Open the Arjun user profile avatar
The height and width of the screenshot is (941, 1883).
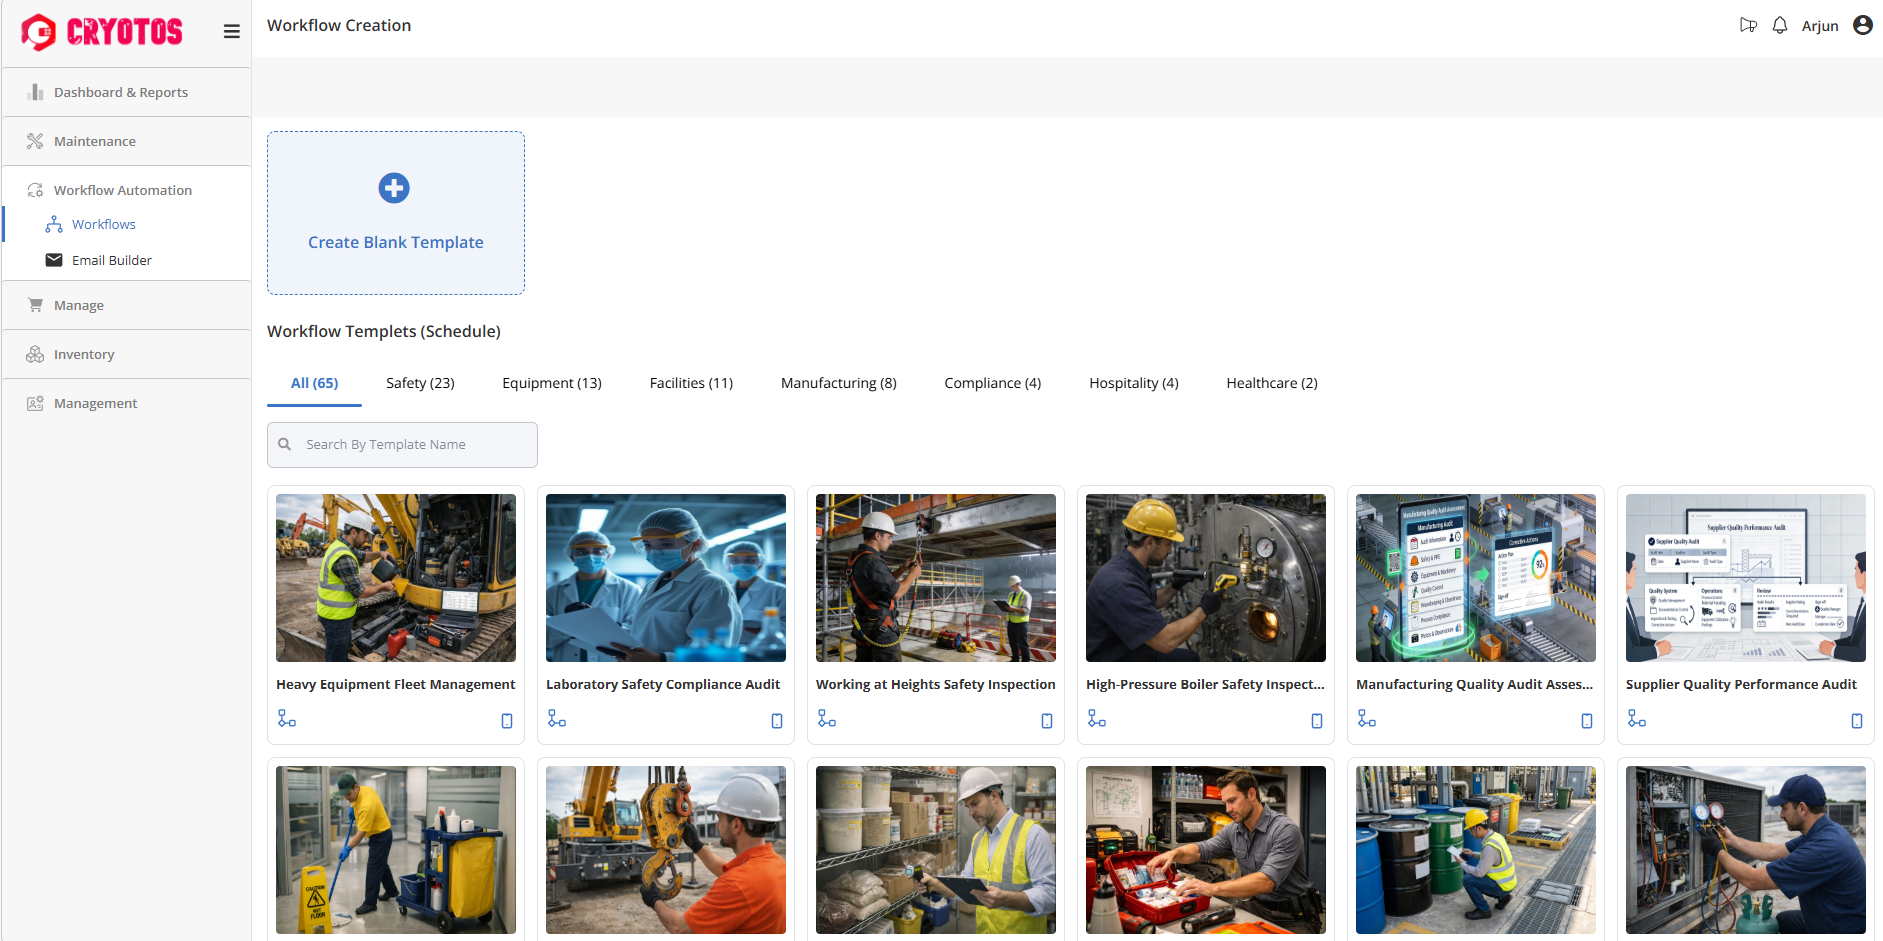(x=1862, y=26)
